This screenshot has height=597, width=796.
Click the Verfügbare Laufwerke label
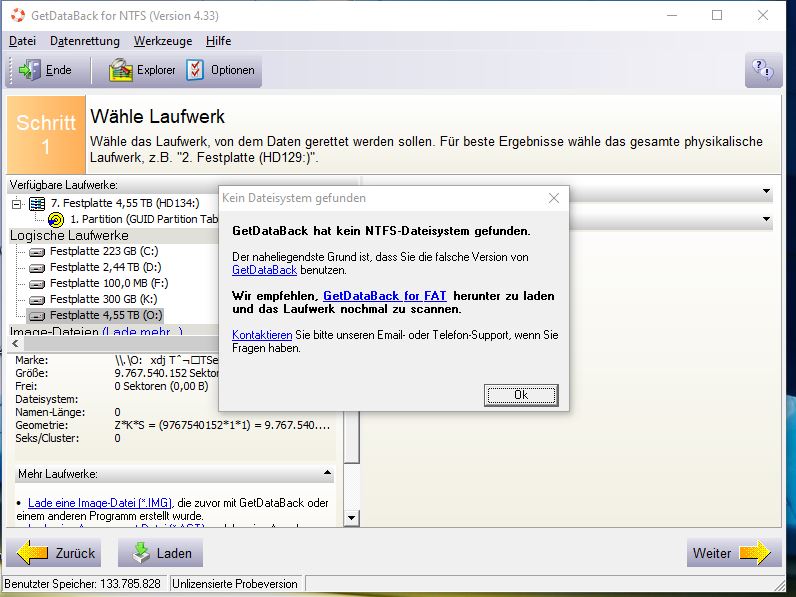63,185
